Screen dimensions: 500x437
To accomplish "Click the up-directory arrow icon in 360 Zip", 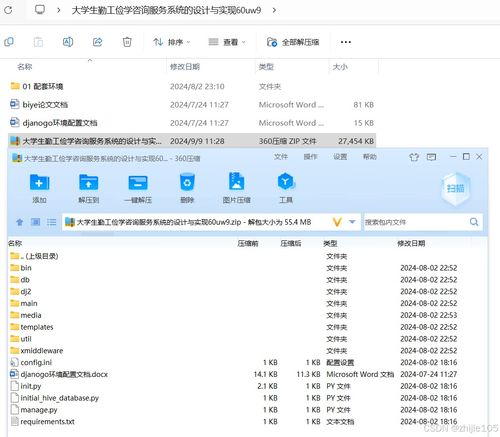I will click(20, 222).
